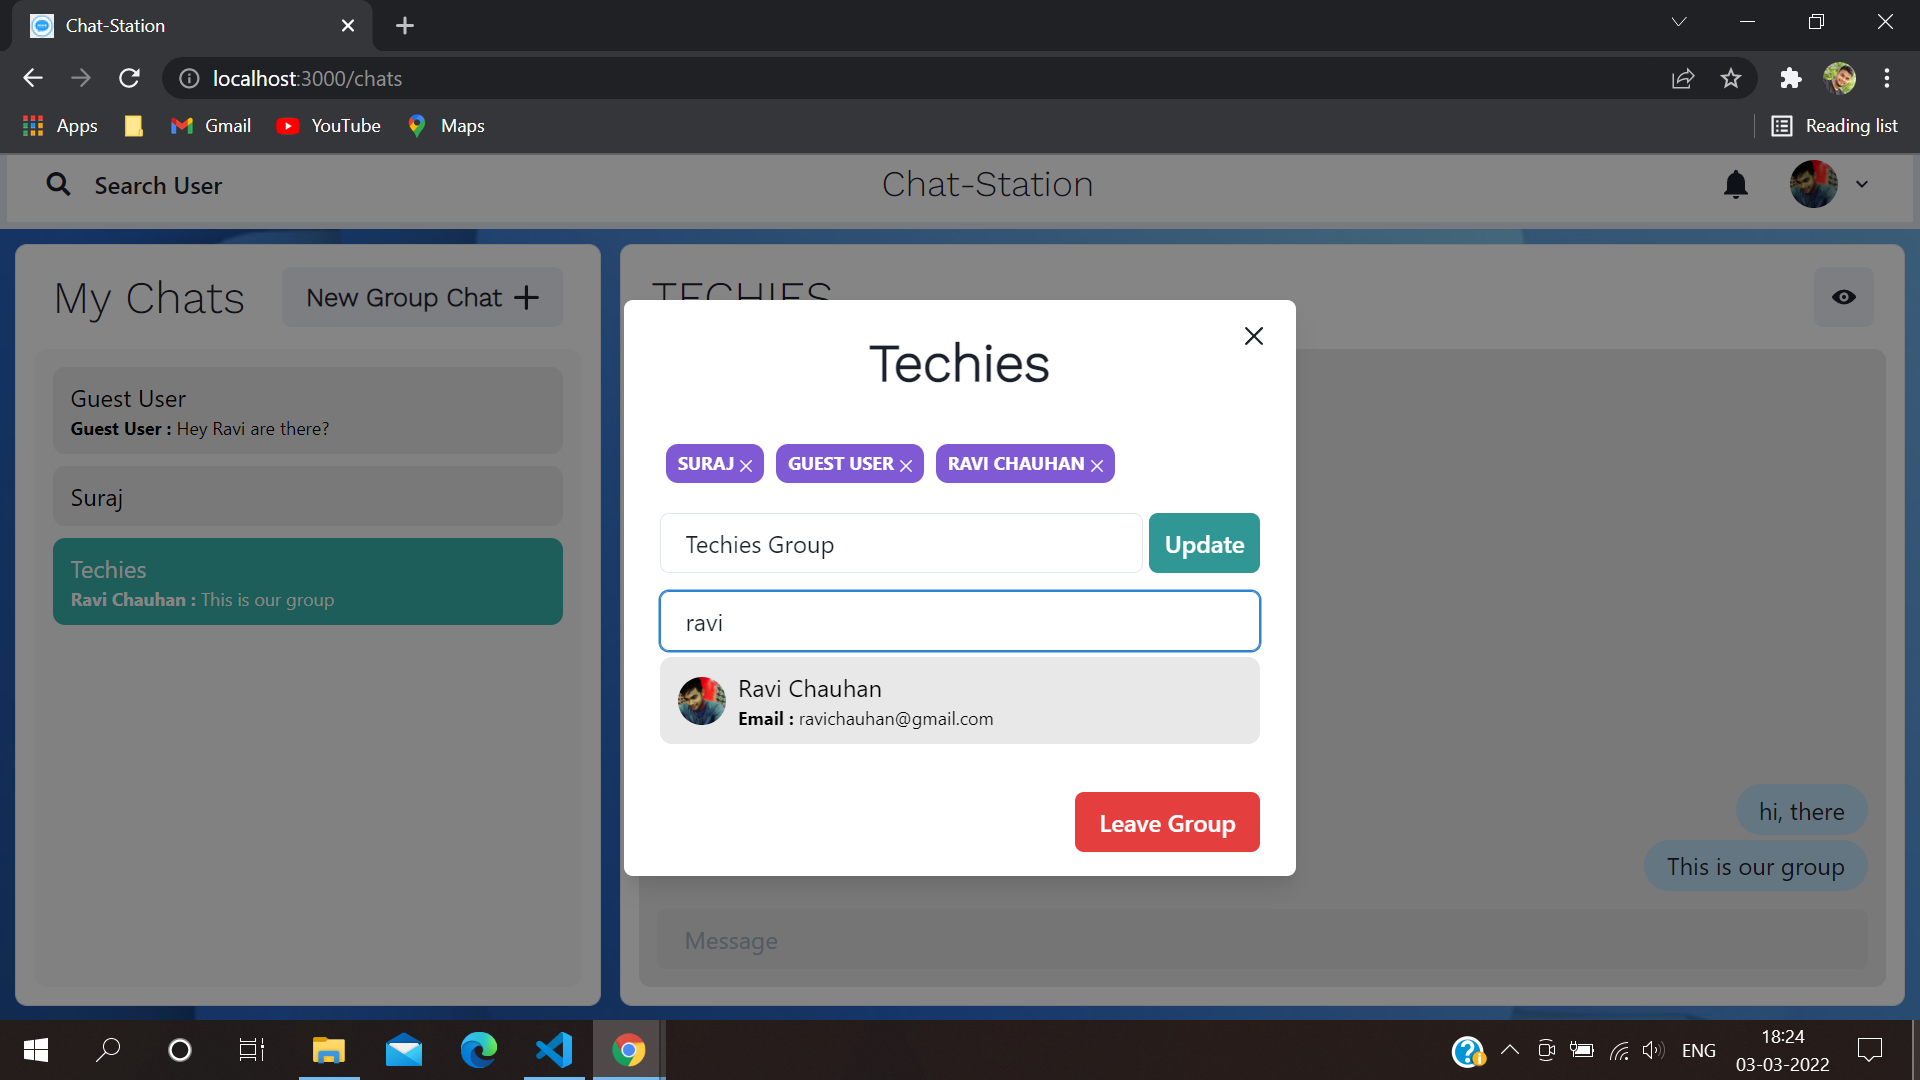Open Chrome extensions from the toolbar
1920x1080 pixels.
point(1791,78)
